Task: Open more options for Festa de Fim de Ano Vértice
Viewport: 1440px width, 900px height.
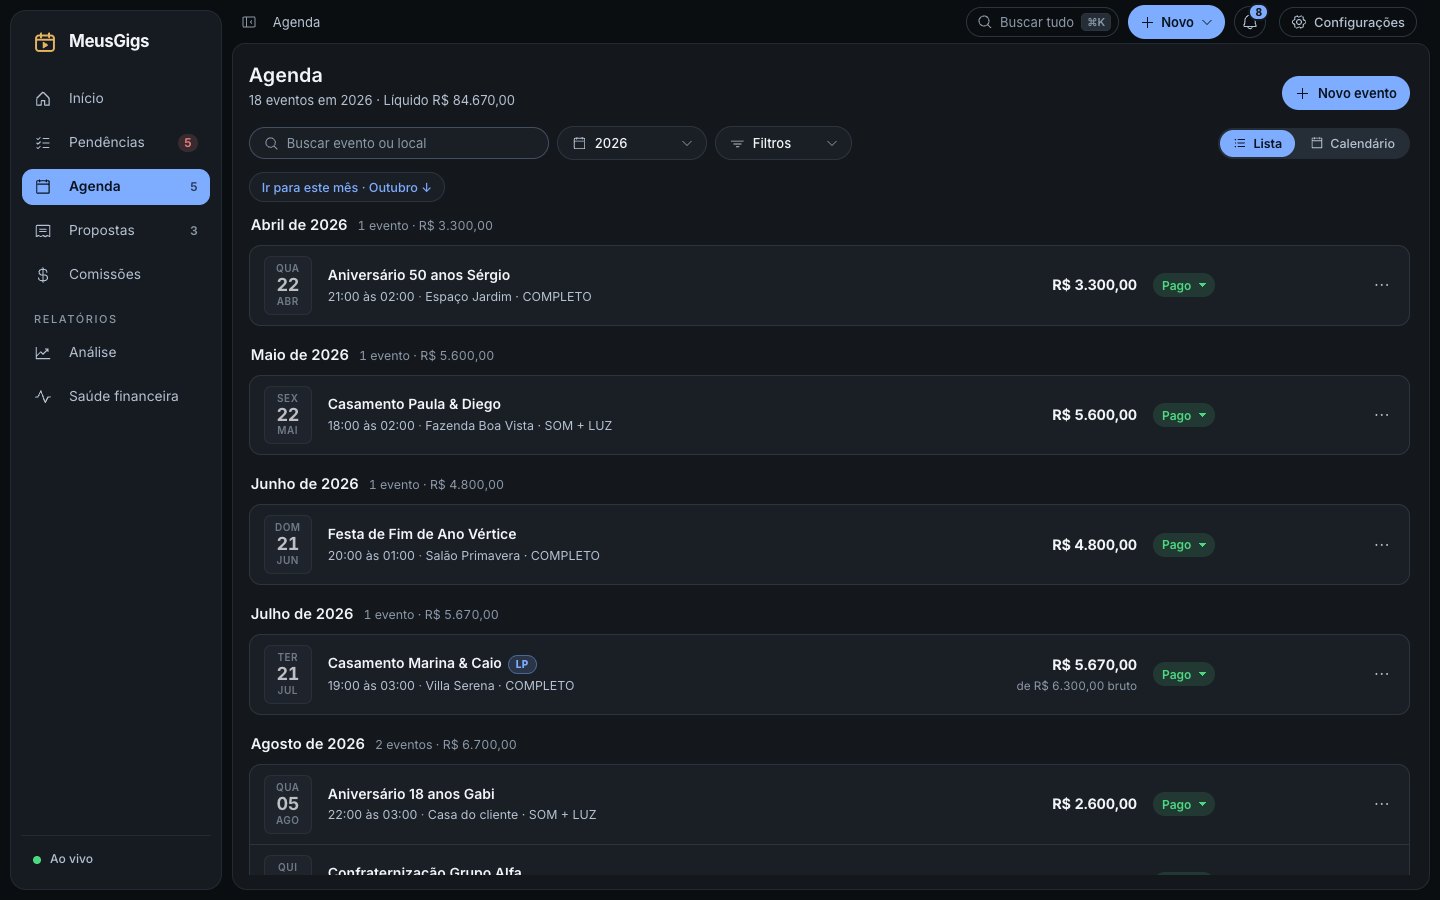Action: pyautogui.click(x=1382, y=545)
